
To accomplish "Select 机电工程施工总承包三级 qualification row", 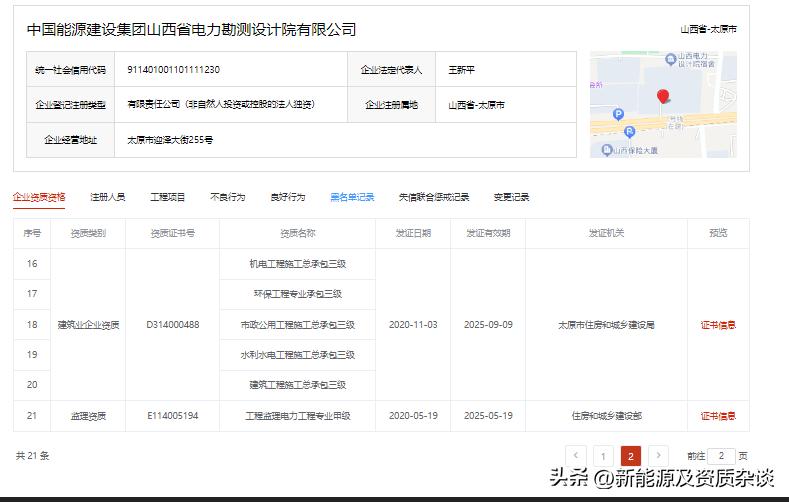I will click(x=297, y=264).
